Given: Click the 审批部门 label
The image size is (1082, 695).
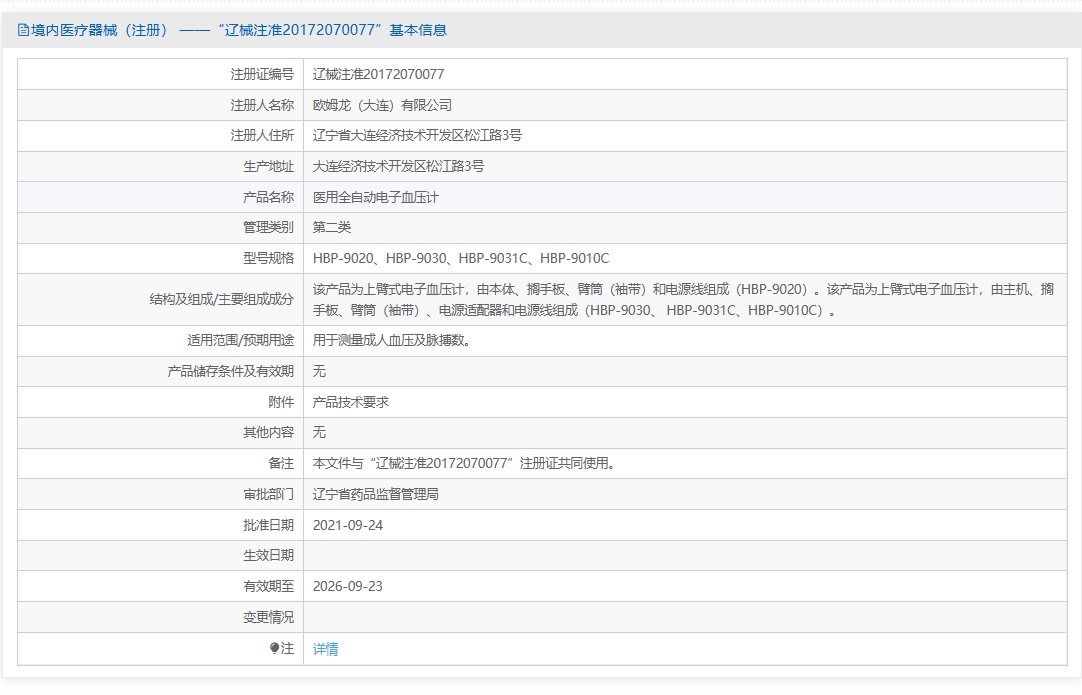Looking at the screenshot, I should point(268,494).
